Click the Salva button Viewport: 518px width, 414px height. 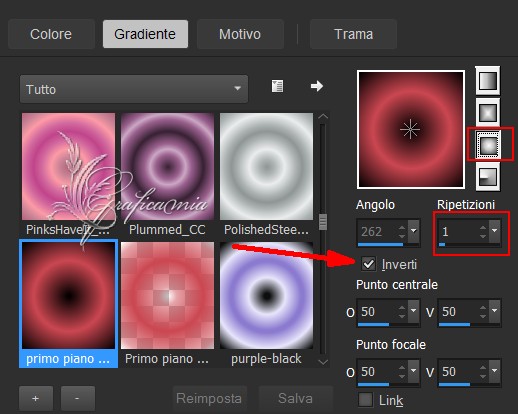[295, 398]
